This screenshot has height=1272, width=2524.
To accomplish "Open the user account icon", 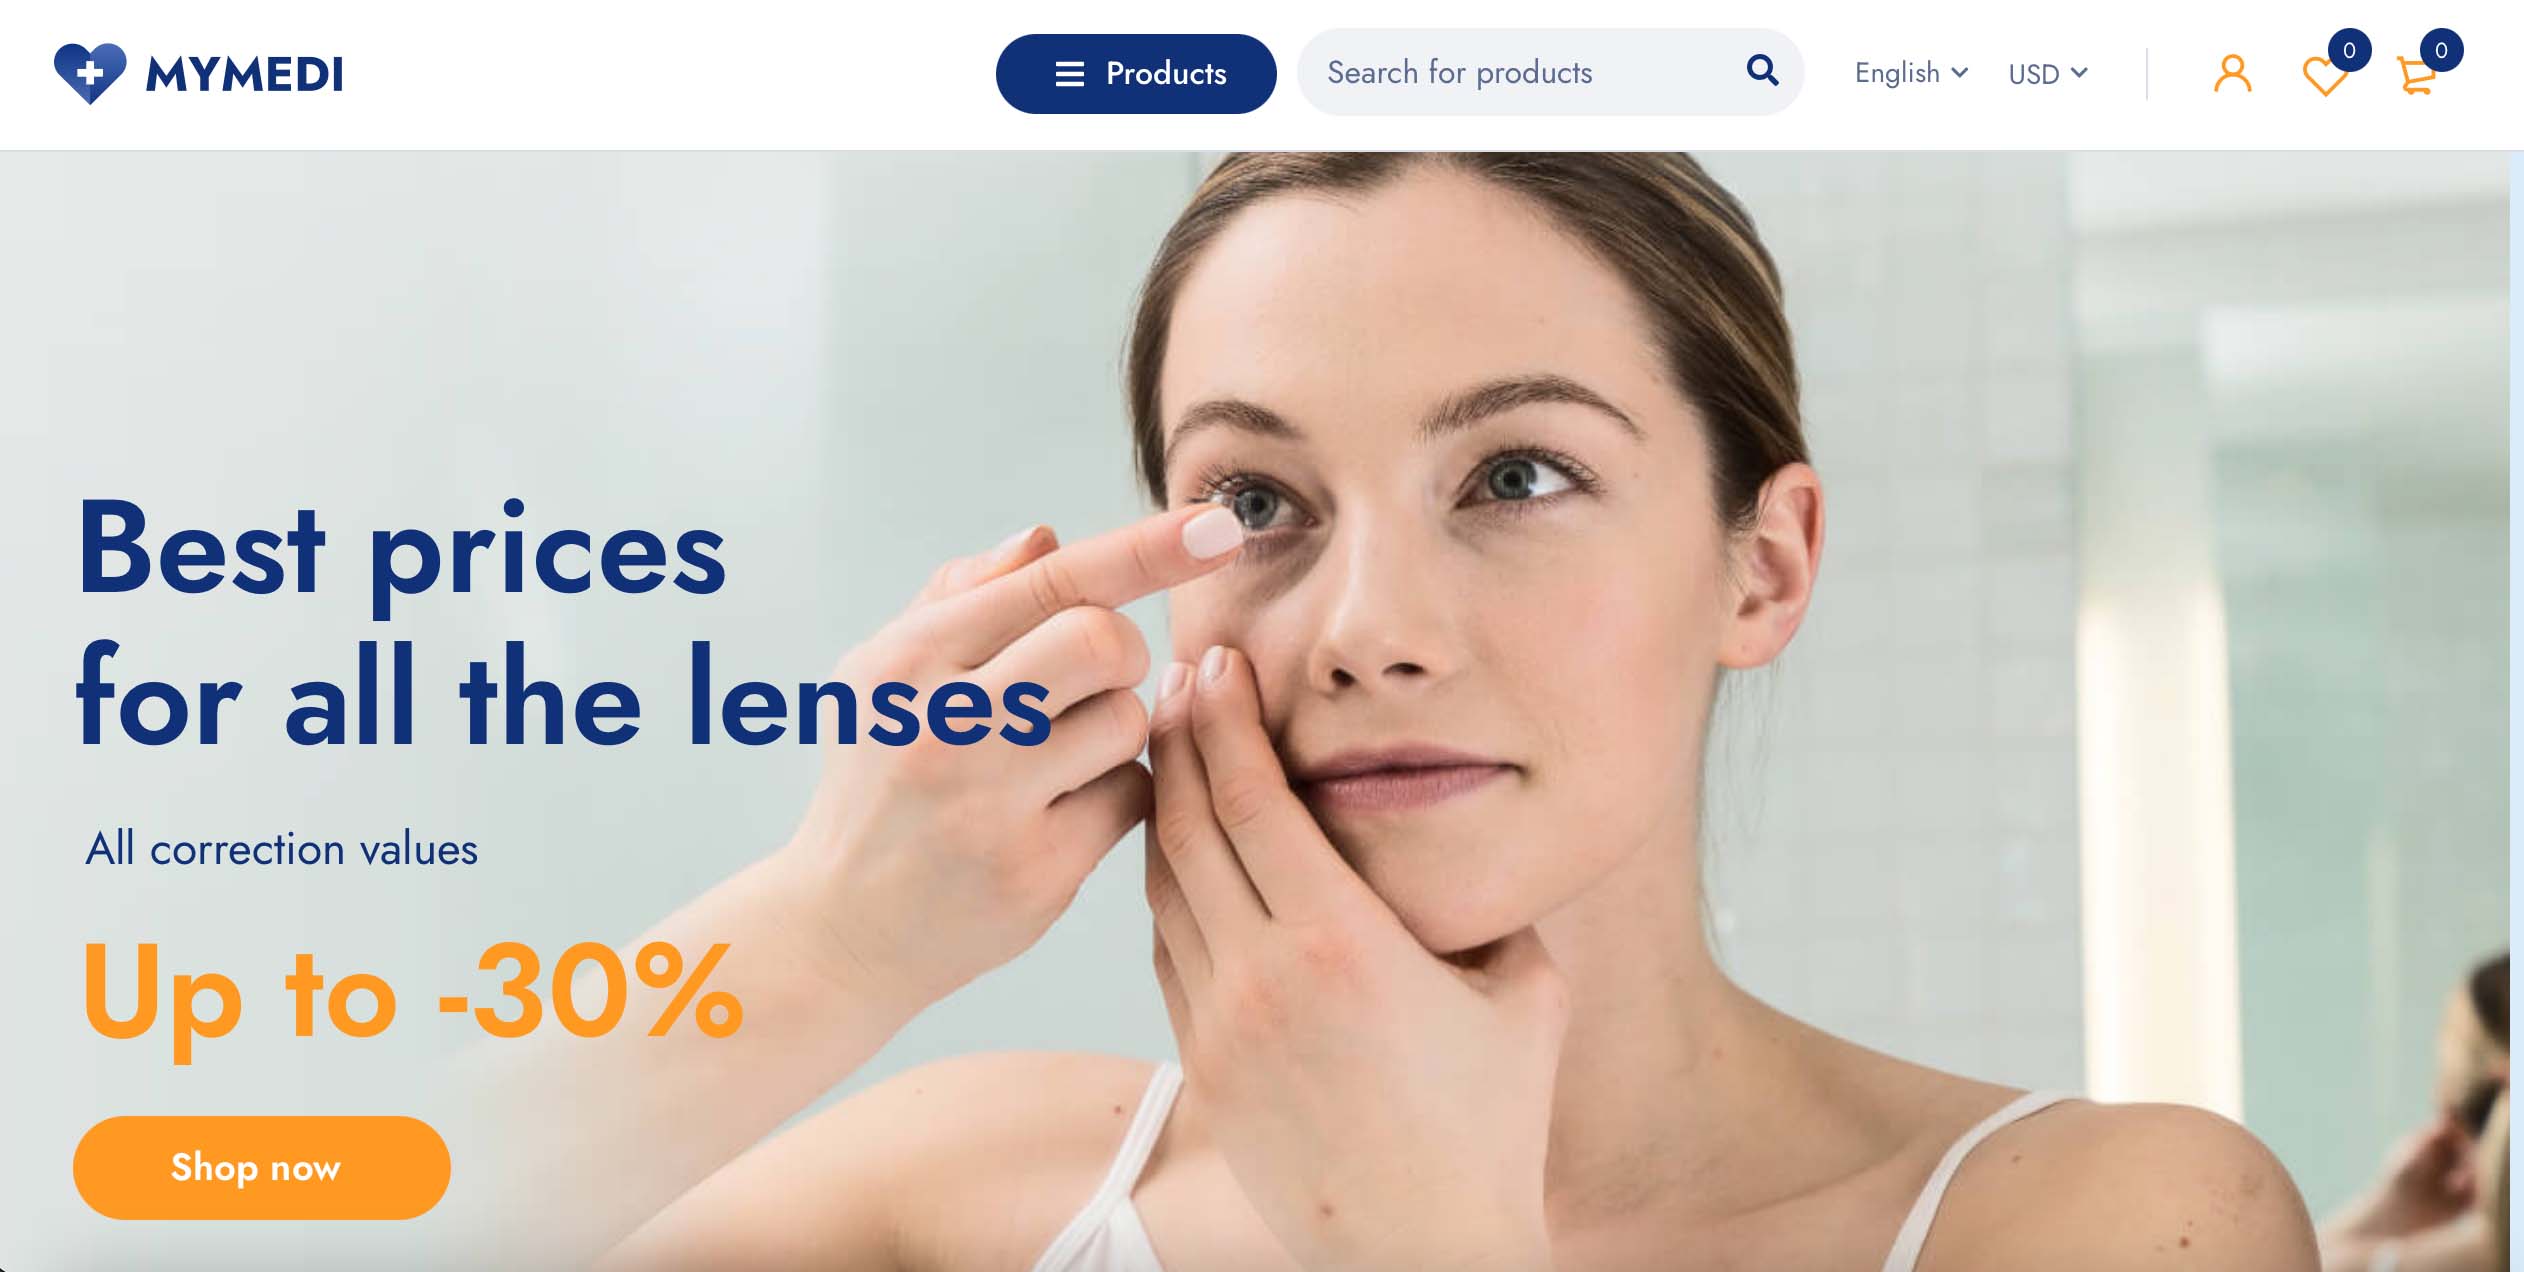I will (x=2232, y=74).
